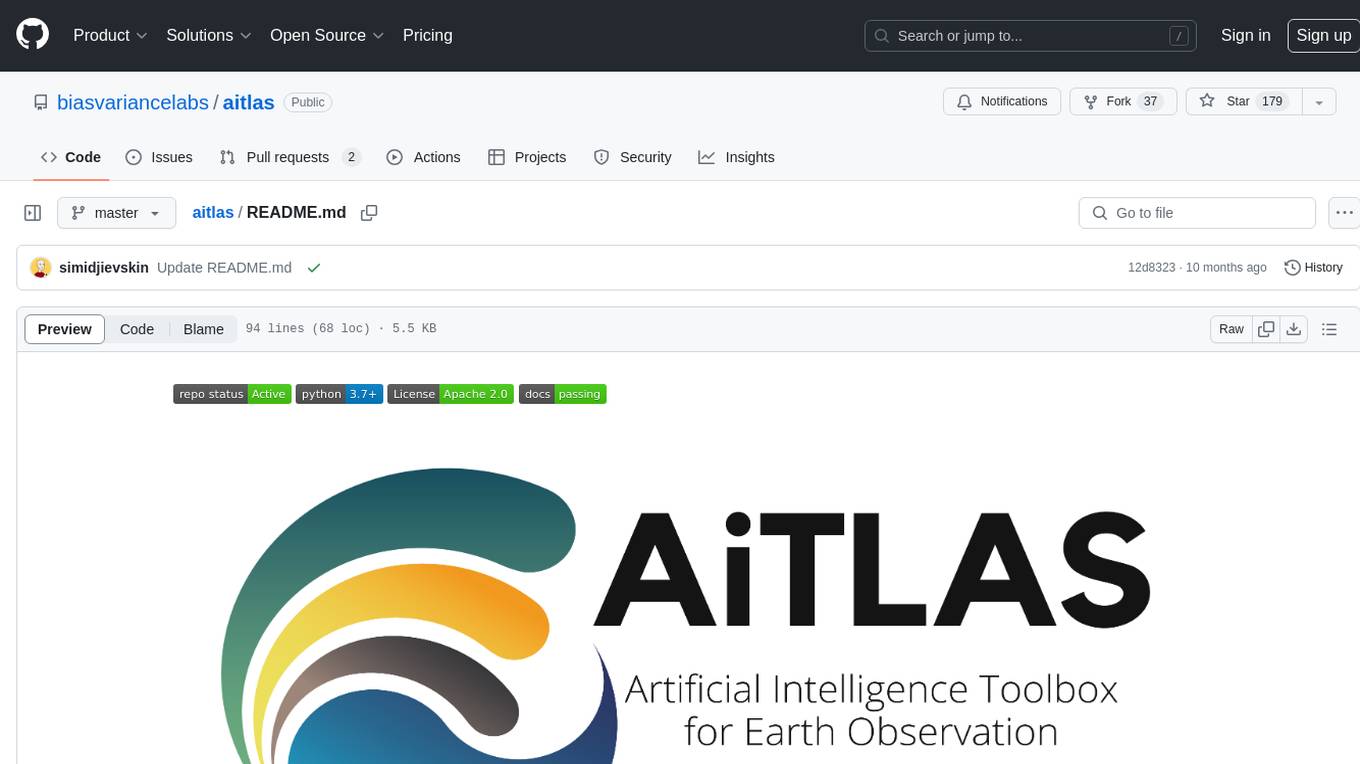Viewport: 1360px width, 764px height.
Task: Click the python 3.7+ badge
Action: (x=339, y=394)
